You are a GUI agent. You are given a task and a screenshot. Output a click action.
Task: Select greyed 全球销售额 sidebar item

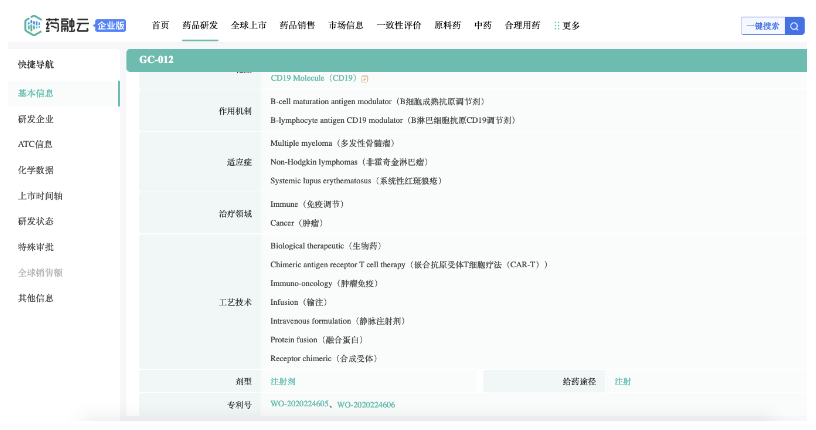pyautogui.click(x=40, y=273)
